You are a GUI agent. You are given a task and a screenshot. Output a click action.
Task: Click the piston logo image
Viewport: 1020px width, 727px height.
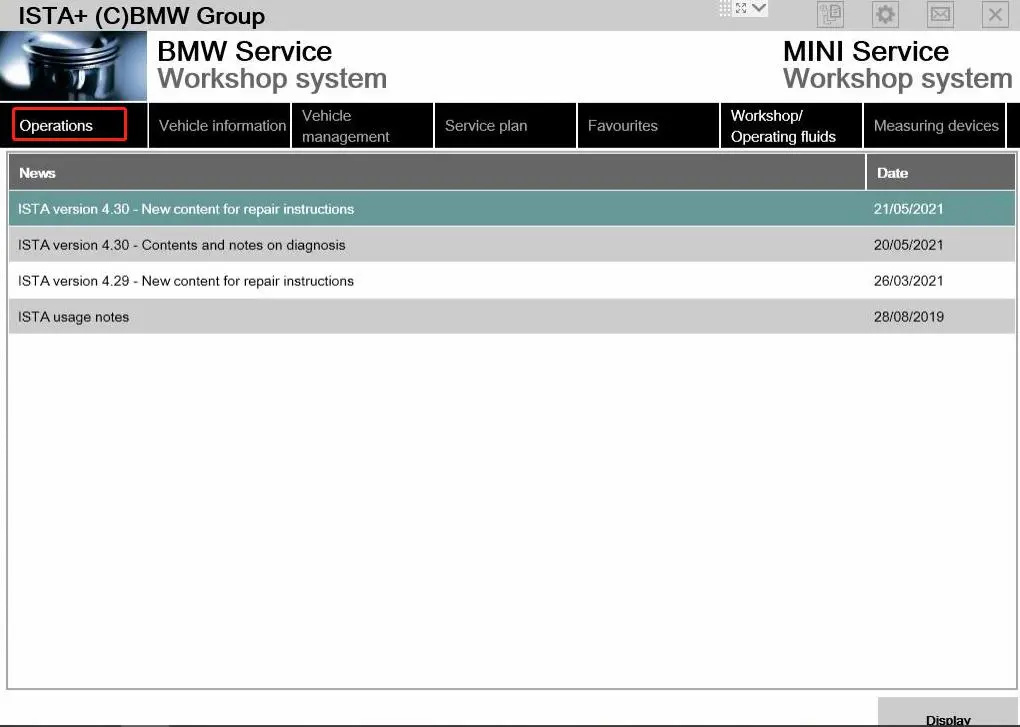(x=74, y=66)
